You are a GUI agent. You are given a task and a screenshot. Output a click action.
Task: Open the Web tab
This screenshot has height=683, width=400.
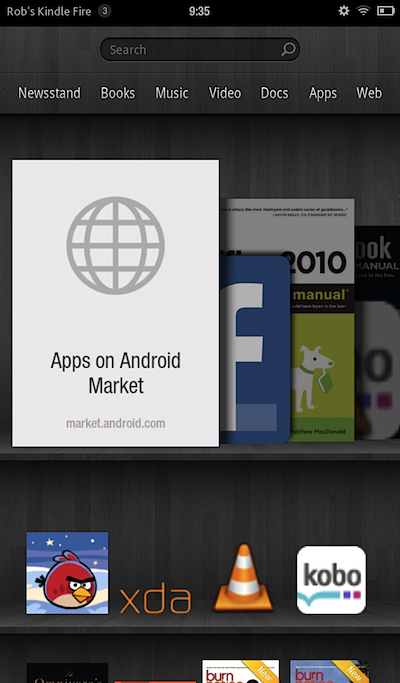point(369,93)
